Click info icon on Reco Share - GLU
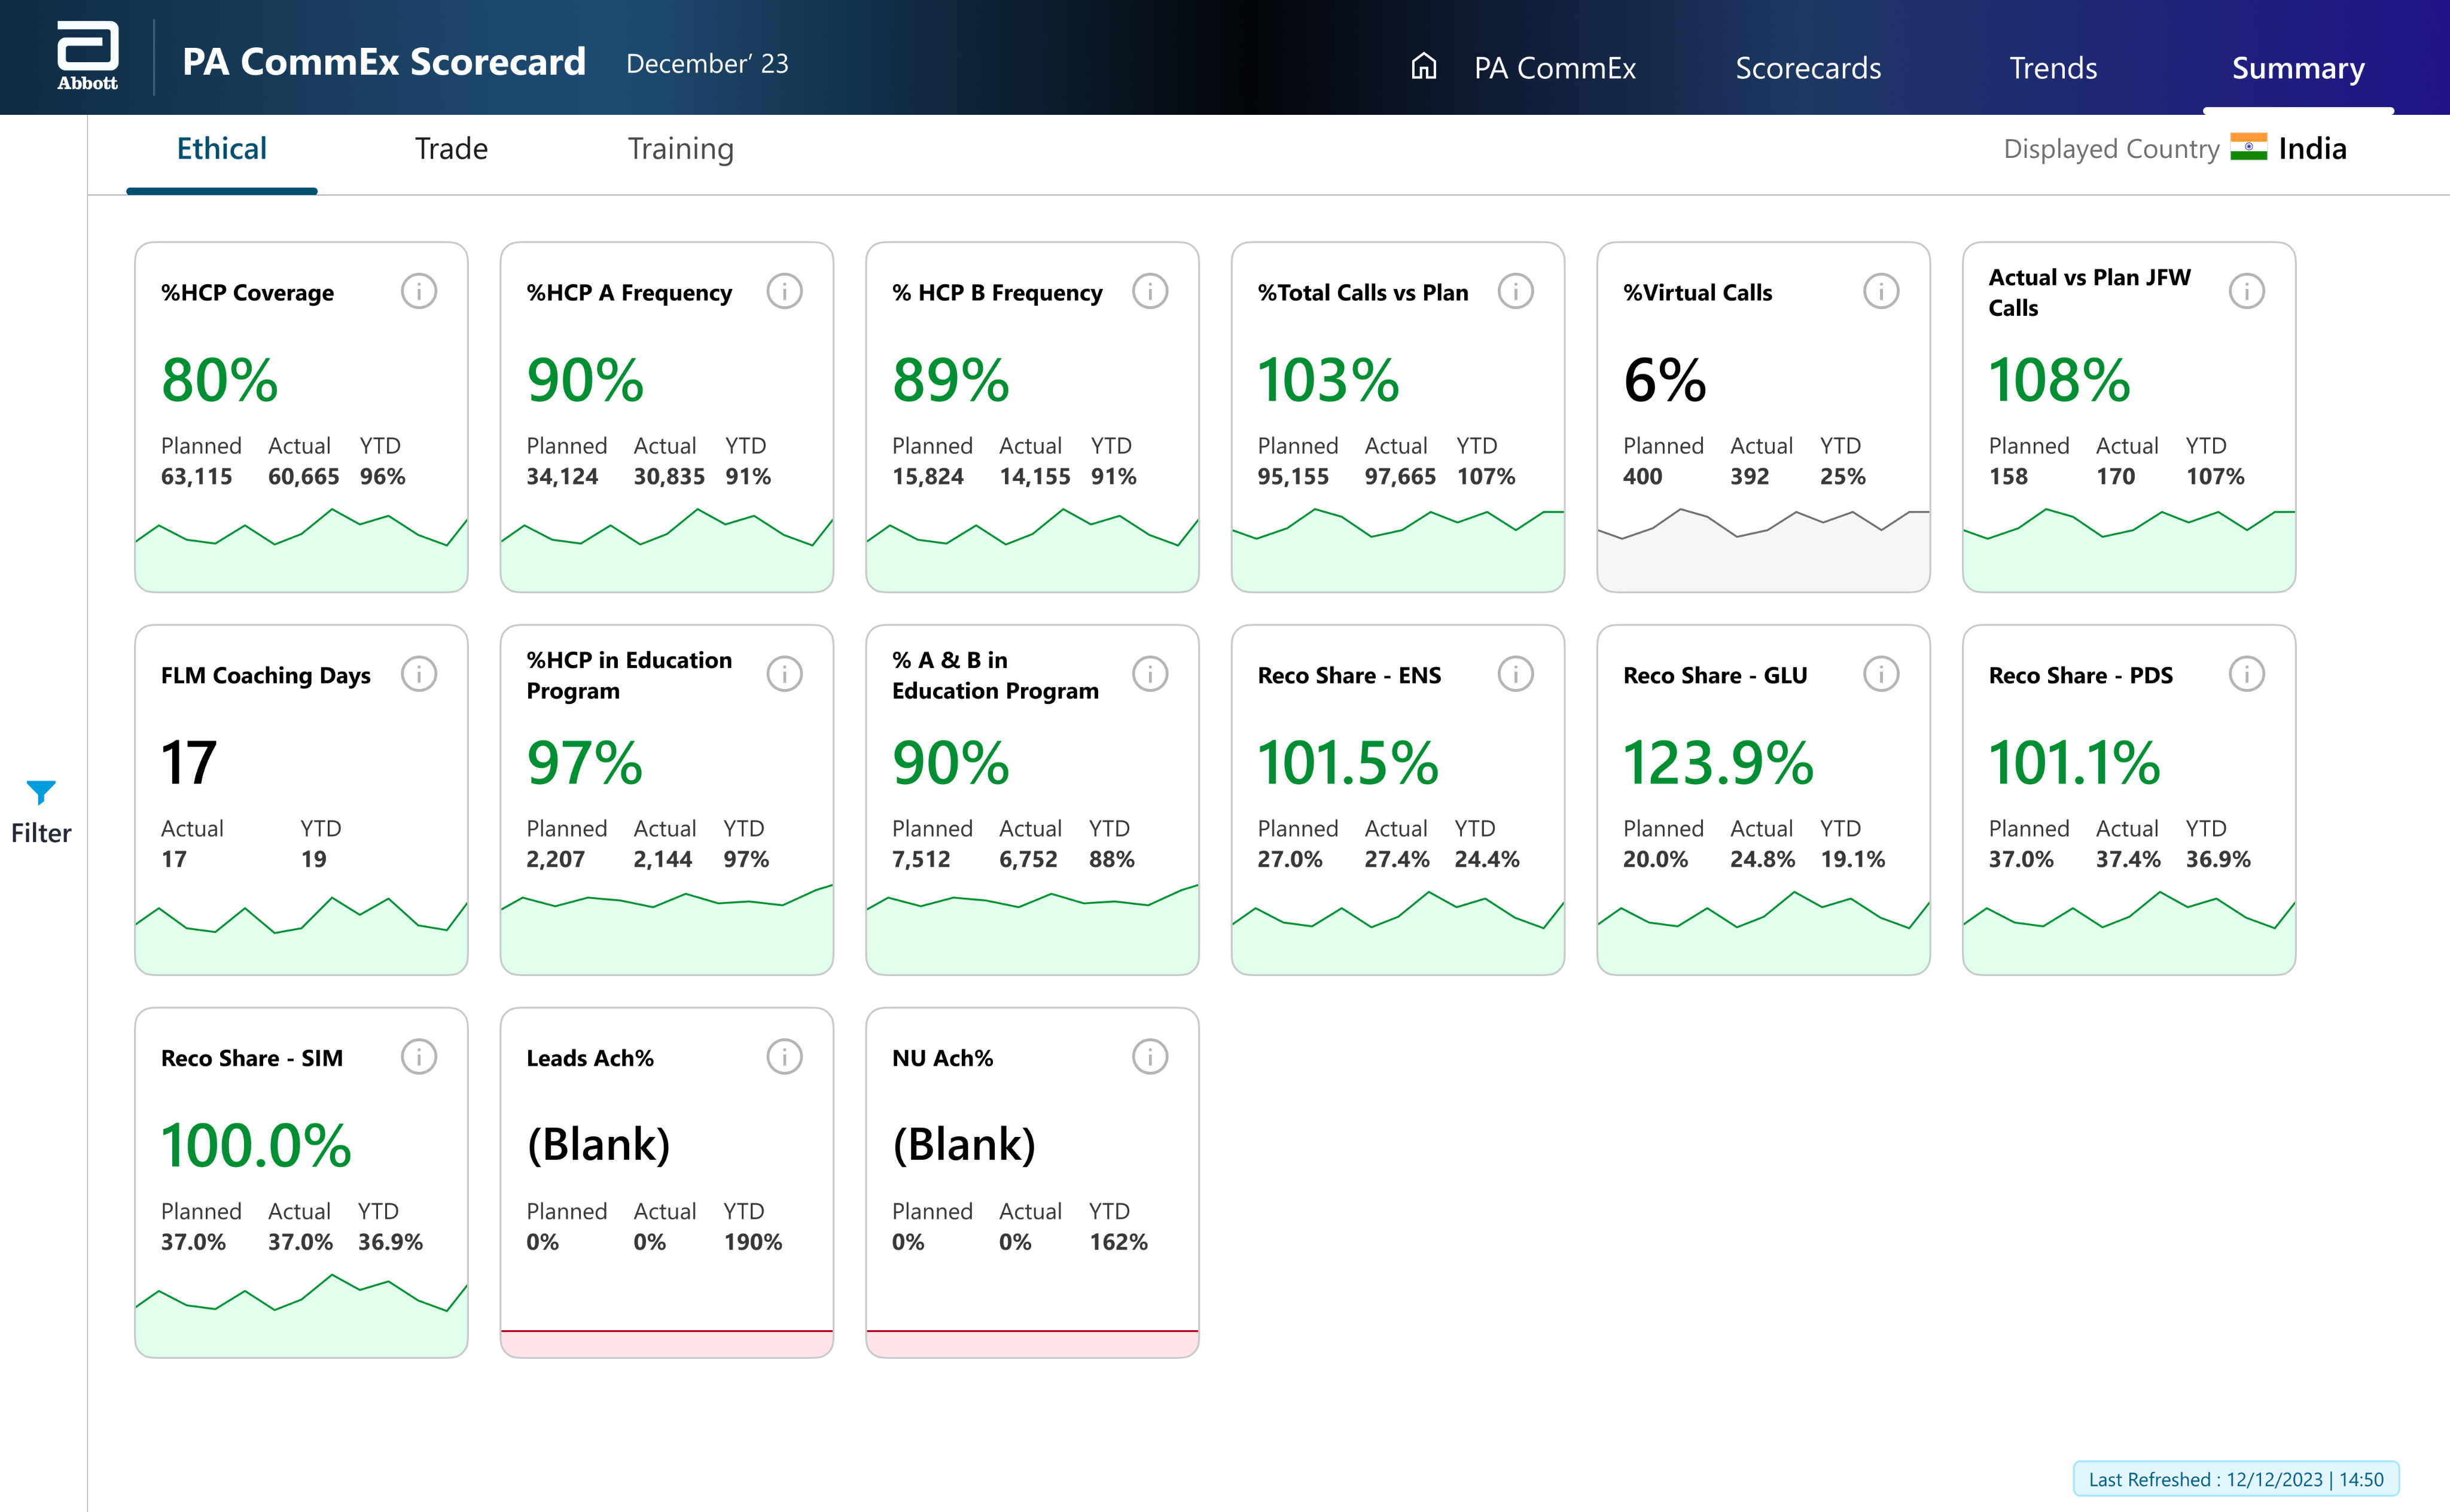Viewport: 2450px width, 1512px height. [1880, 674]
